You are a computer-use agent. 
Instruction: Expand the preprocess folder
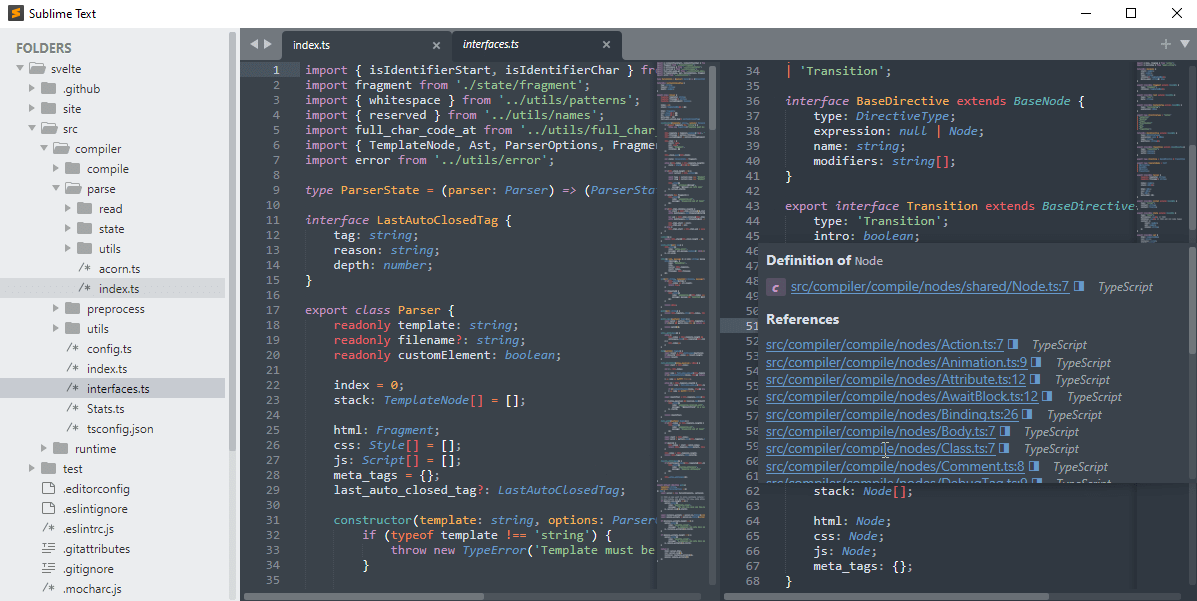point(56,309)
